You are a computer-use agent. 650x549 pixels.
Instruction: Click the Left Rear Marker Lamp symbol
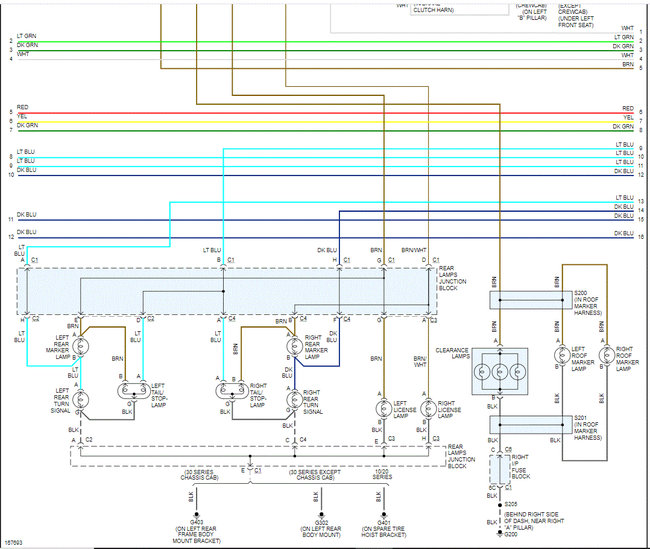[81, 346]
